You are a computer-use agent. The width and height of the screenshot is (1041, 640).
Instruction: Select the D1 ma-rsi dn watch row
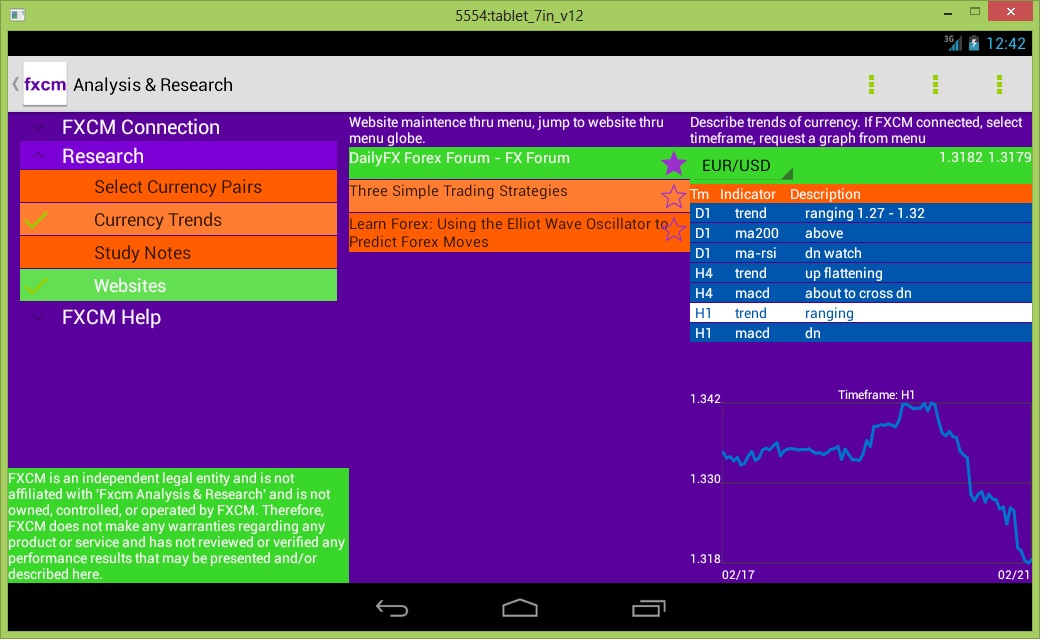(860, 253)
